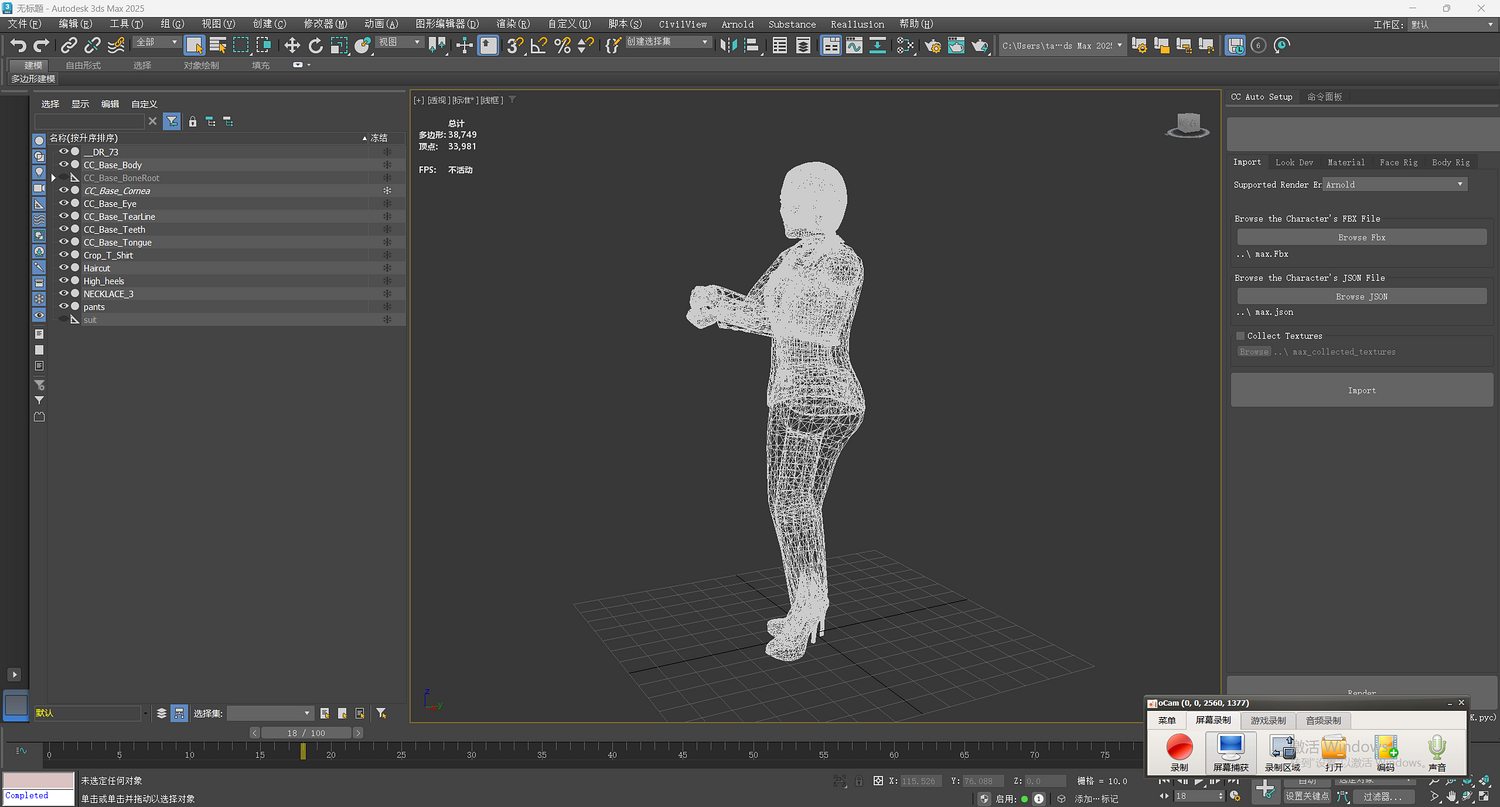Toggle the Angle Snap tool

(x=538, y=45)
